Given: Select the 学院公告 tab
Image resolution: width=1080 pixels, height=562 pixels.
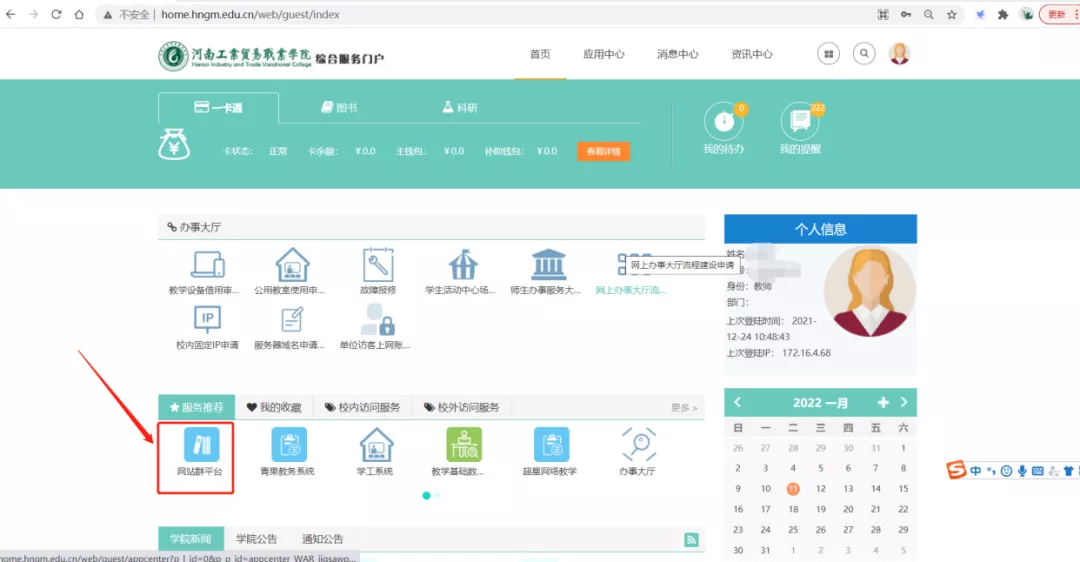Looking at the screenshot, I should [x=257, y=539].
